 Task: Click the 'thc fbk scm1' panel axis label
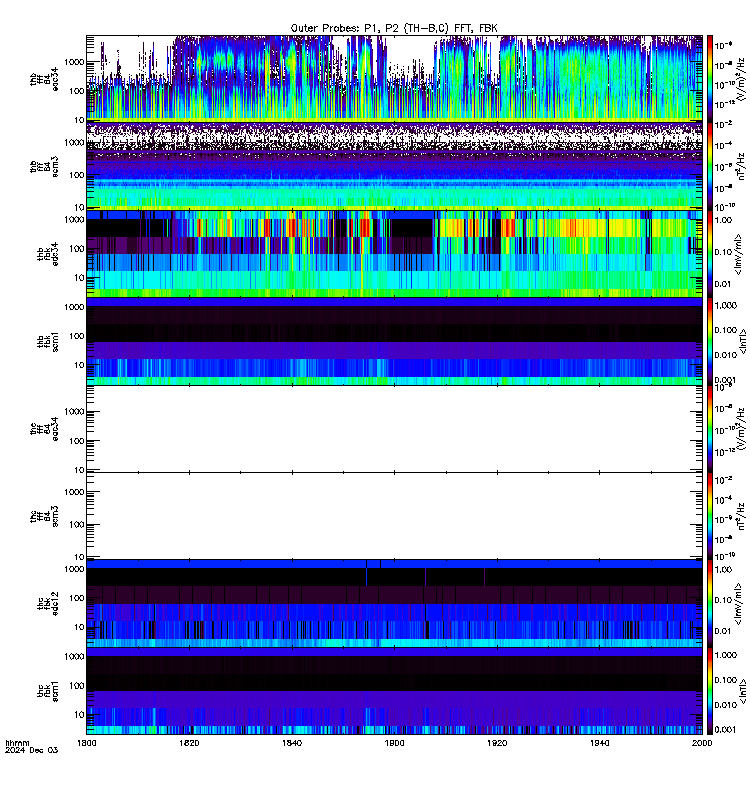(47, 691)
